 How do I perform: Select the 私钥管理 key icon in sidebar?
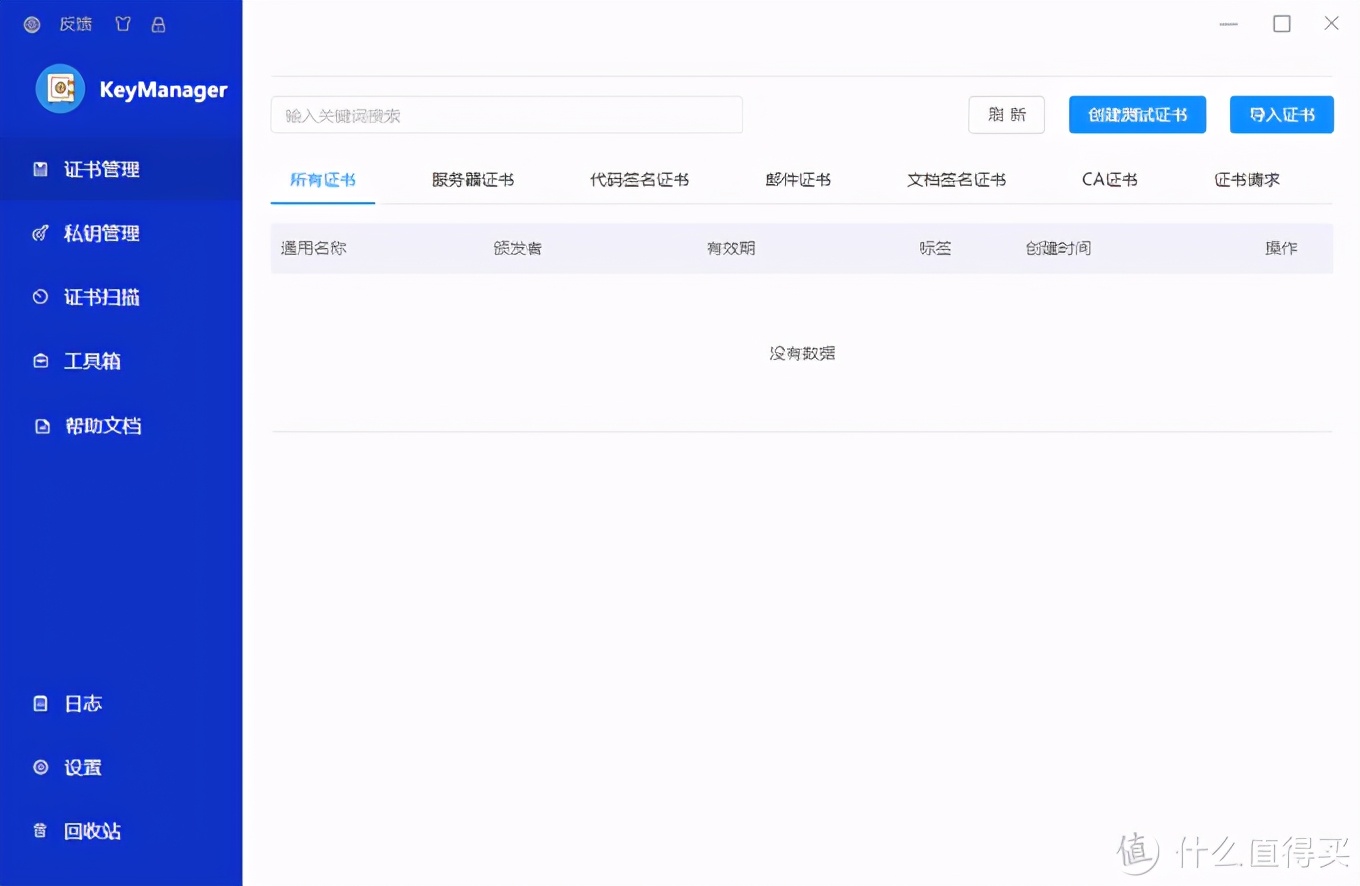(x=40, y=233)
